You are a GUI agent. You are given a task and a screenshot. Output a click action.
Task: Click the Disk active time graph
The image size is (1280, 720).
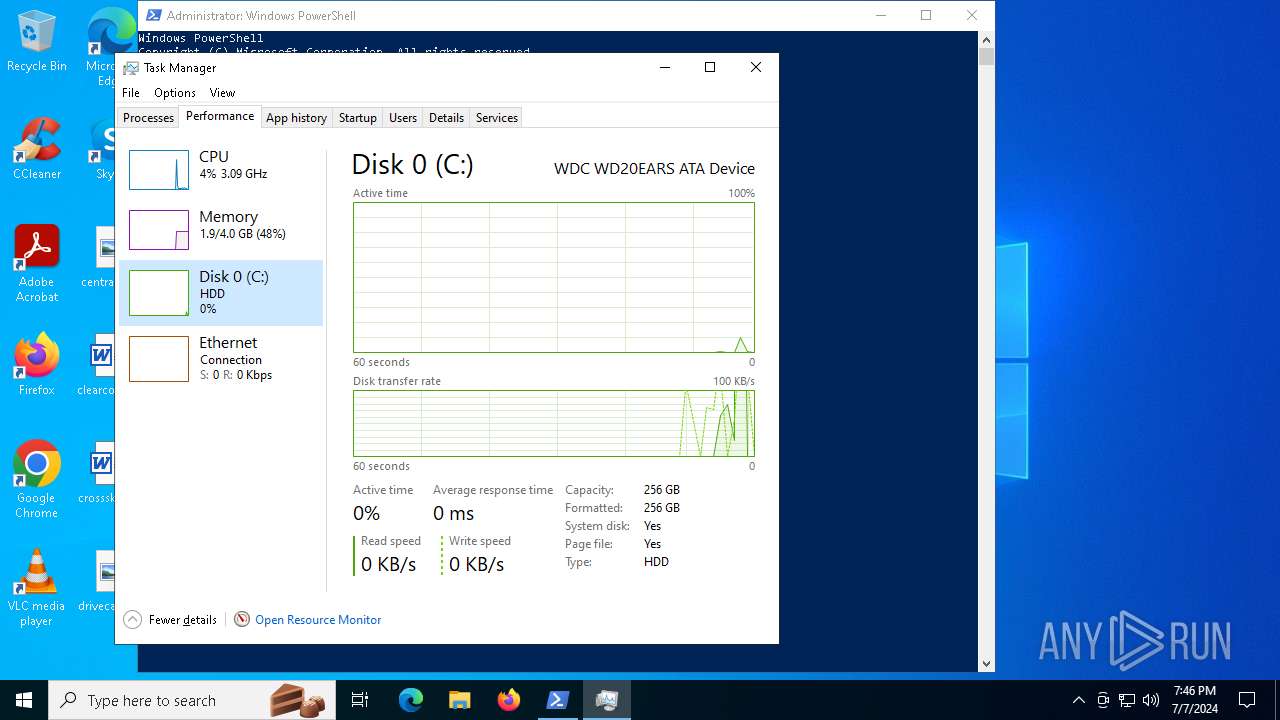(x=554, y=278)
